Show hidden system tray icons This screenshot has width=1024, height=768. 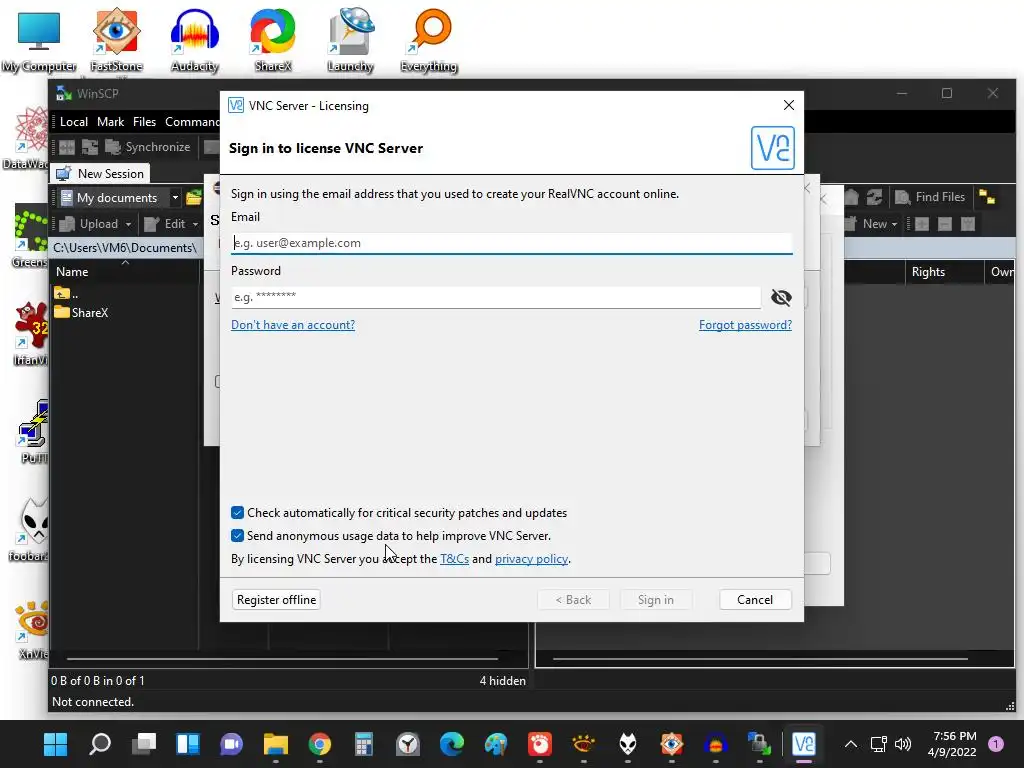850,744
